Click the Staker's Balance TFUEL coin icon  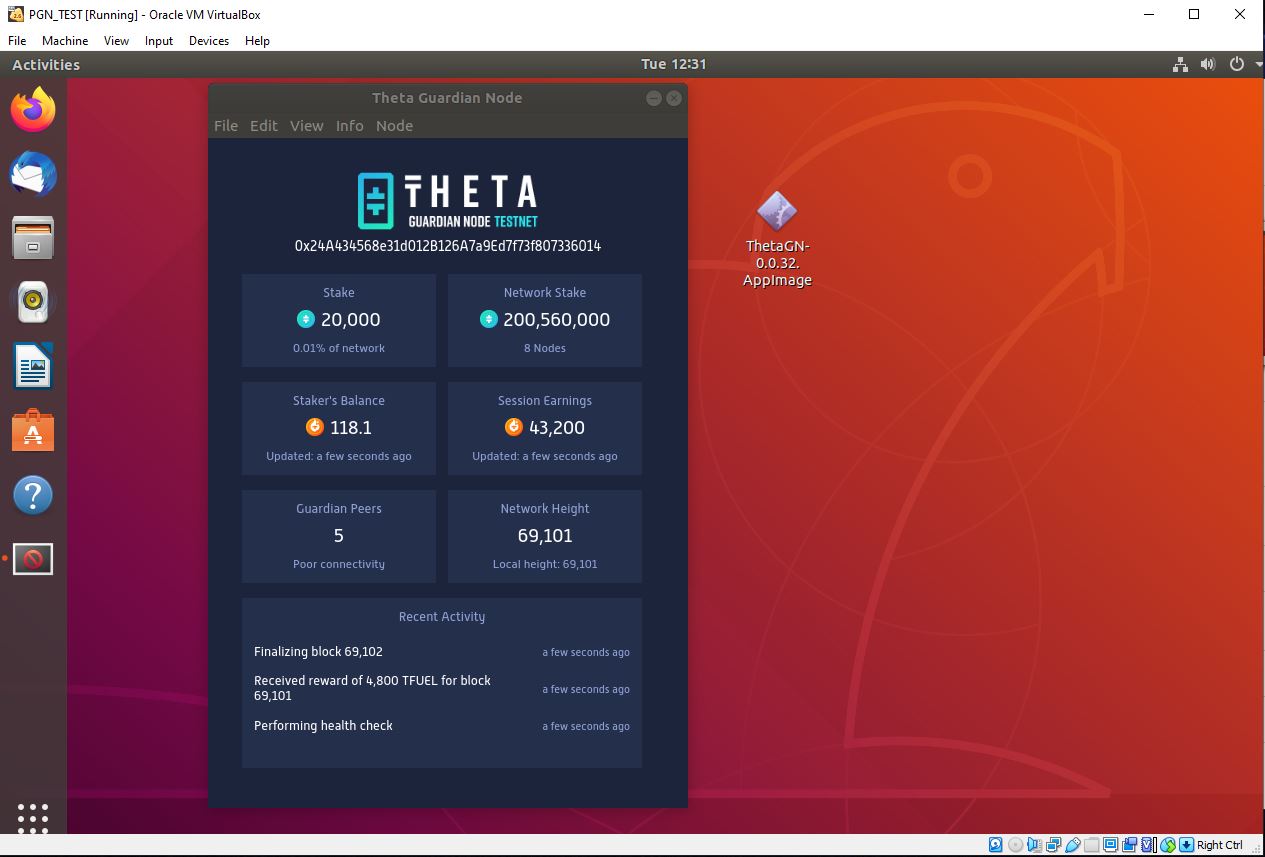coord(315,427)
